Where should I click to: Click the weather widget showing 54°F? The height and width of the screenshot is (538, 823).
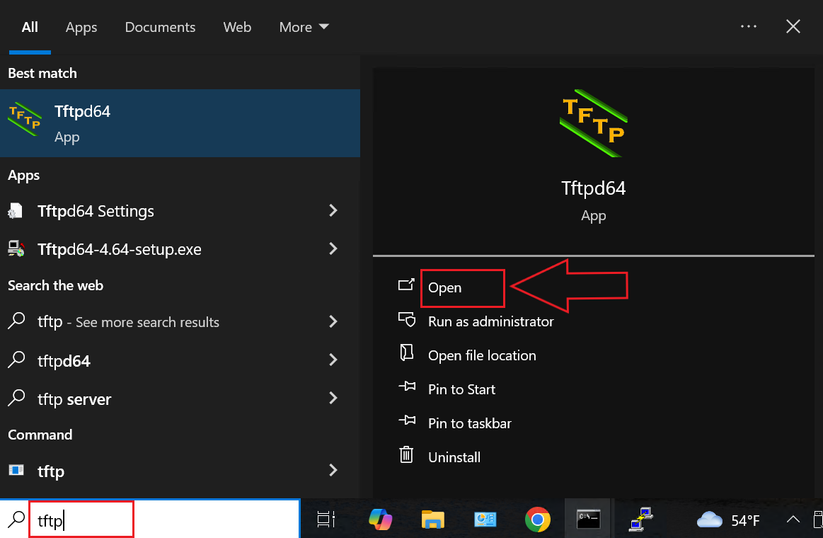[729, 520]
